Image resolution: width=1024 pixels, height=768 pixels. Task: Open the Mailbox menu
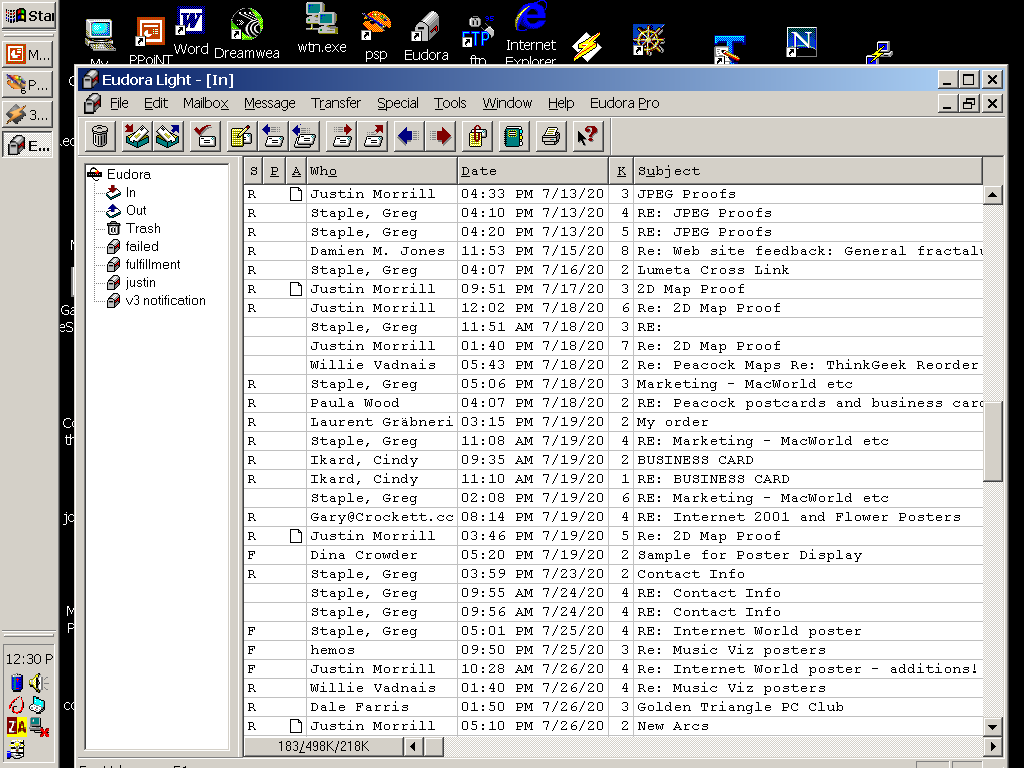[206, 103]
